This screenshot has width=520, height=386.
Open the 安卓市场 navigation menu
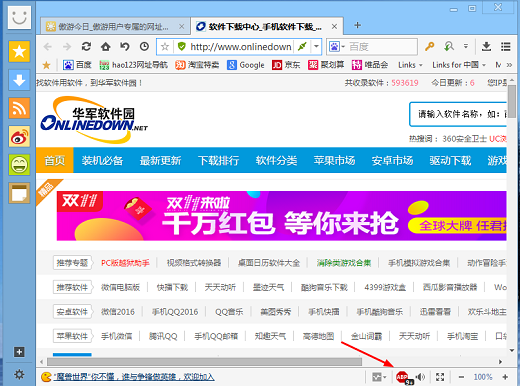pyautogui.click(x=392, y=161)
